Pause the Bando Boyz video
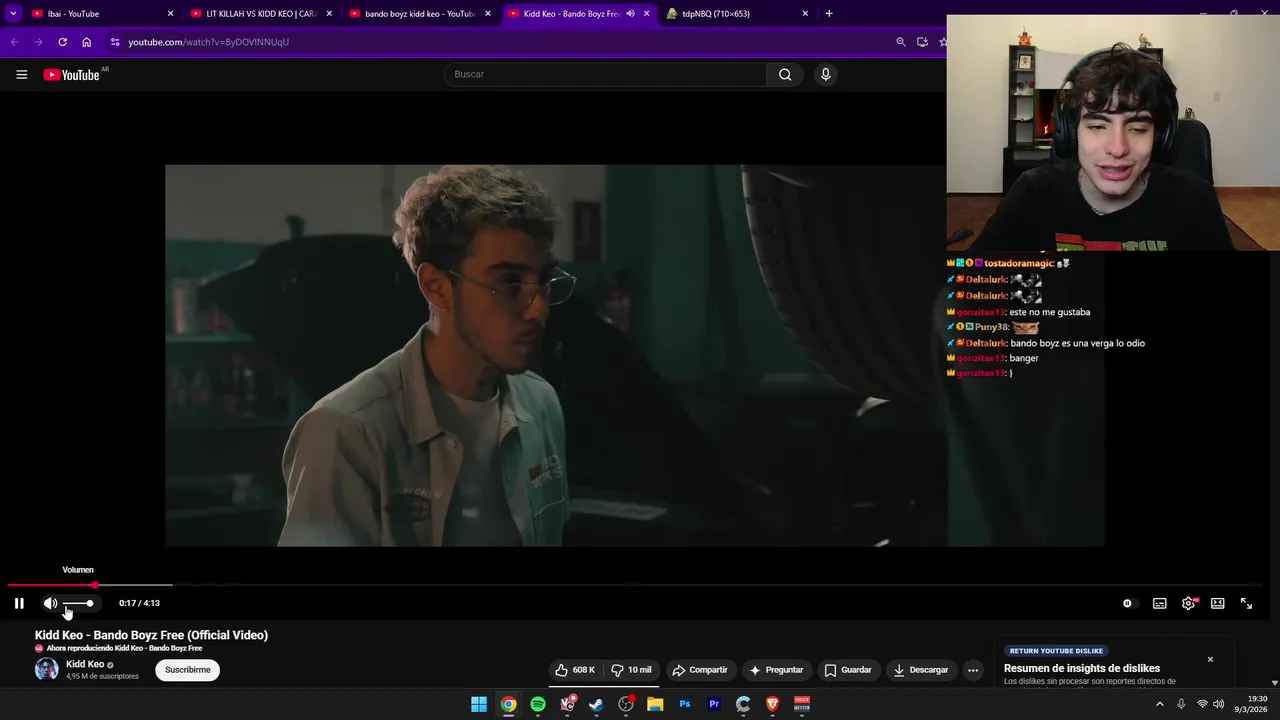The height and width of the screenshot is (720, 1280). (19, 603)
